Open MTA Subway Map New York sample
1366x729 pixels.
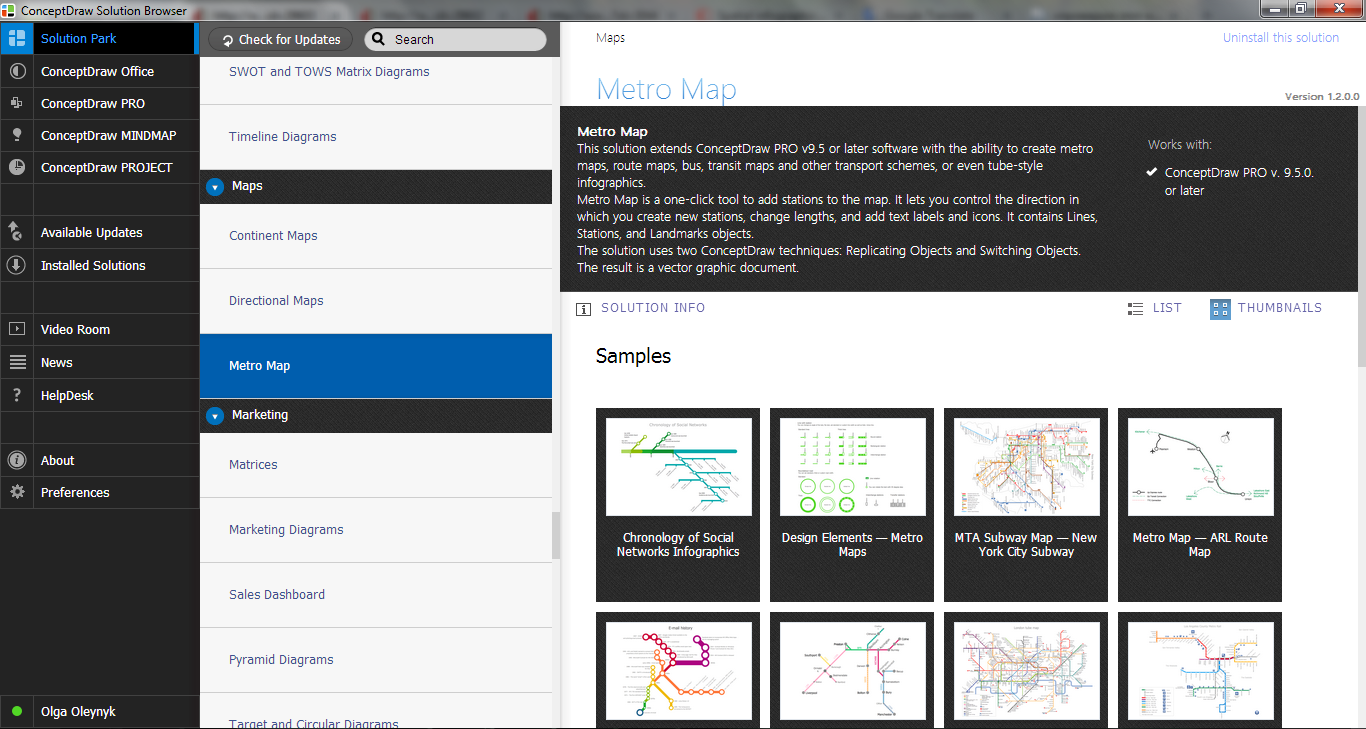pyautogui.click(x=1026, y=505)
